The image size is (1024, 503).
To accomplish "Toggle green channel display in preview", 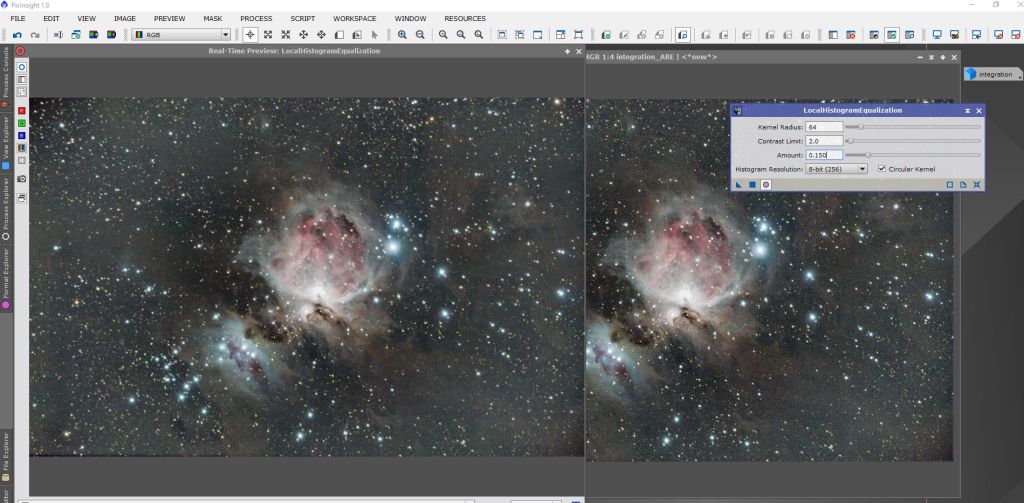I will pos(22,122).
